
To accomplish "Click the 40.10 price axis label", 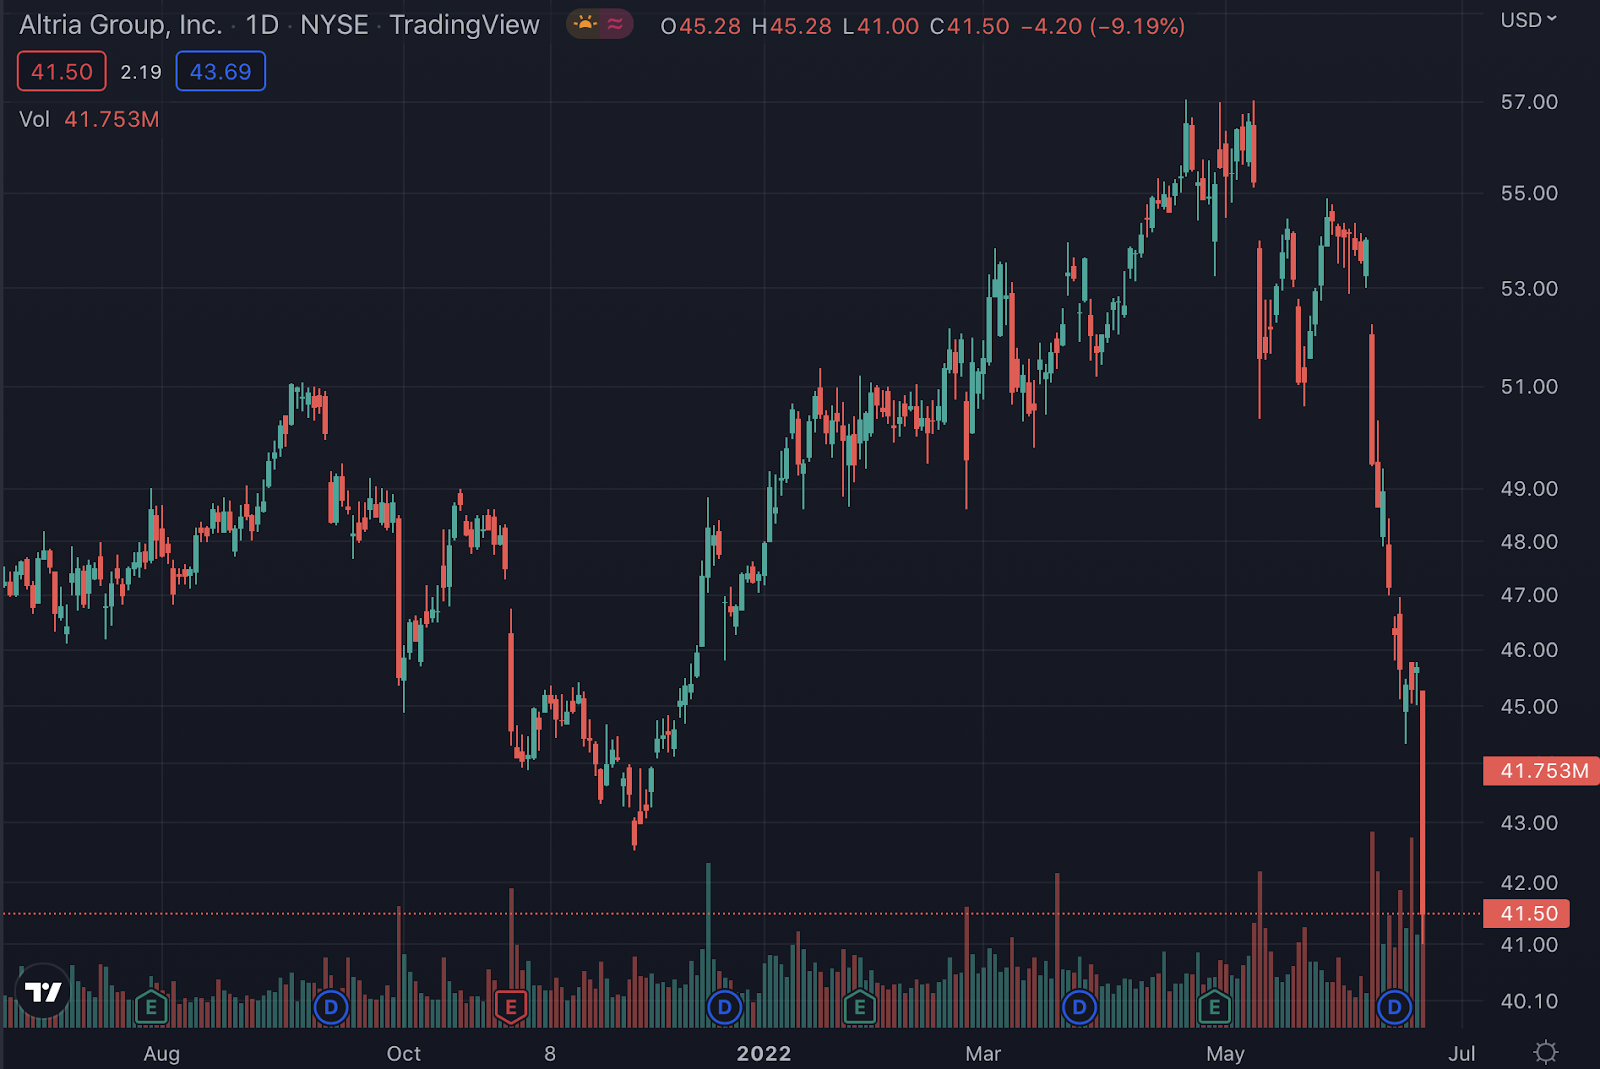I will [1529, 1001].
